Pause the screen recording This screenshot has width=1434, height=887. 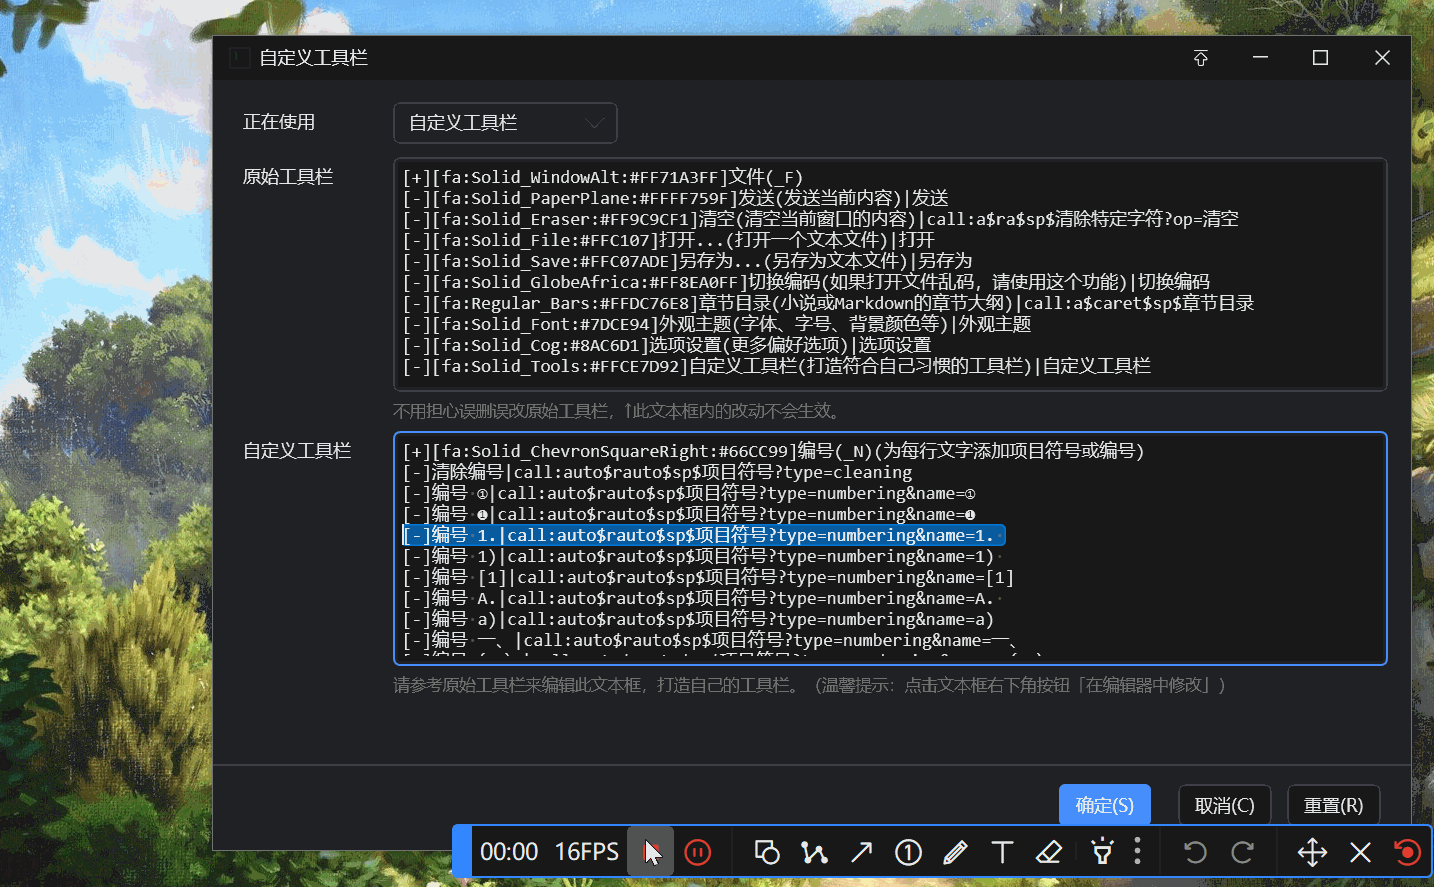698,852
